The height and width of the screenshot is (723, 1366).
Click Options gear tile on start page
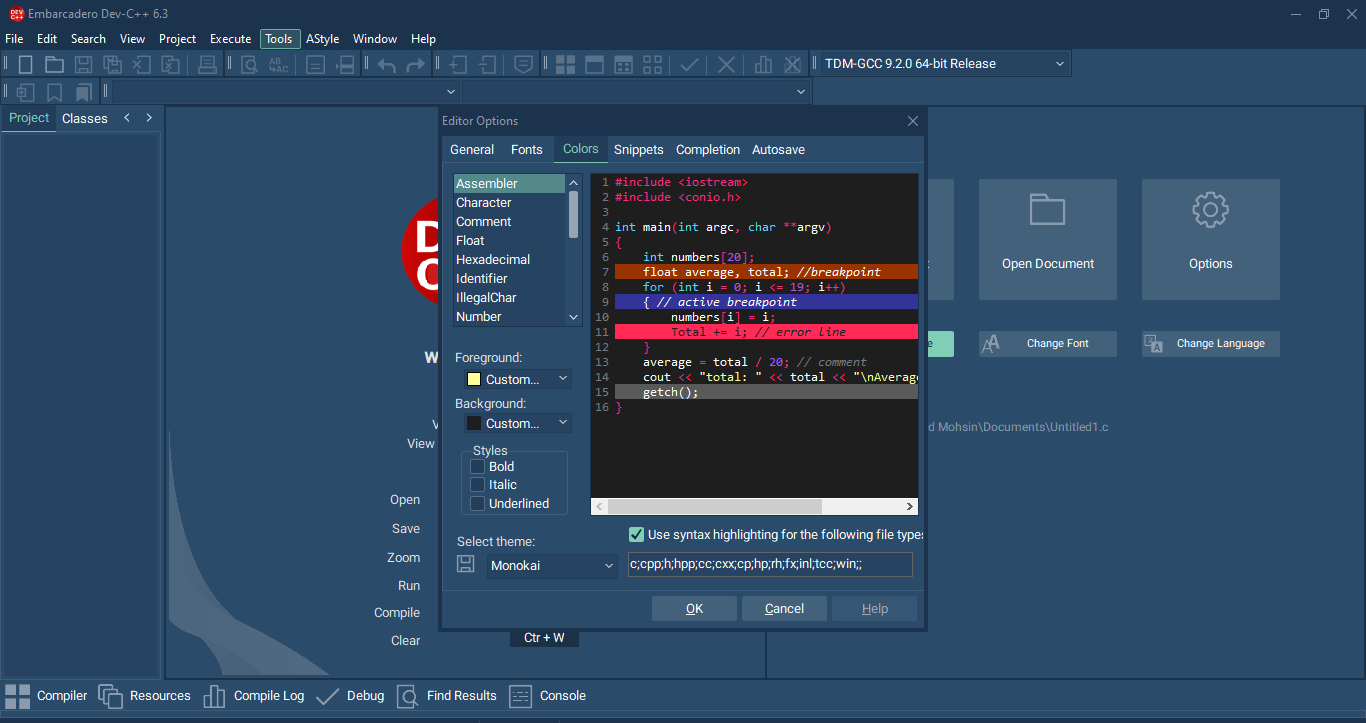pyautogui.click(x=1211, y=239)
